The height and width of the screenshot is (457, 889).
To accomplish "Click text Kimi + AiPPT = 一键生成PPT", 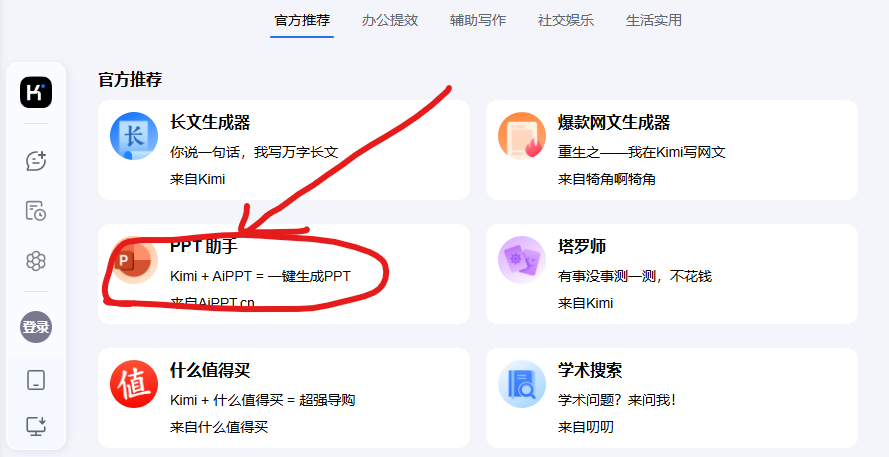I will 260,276.
